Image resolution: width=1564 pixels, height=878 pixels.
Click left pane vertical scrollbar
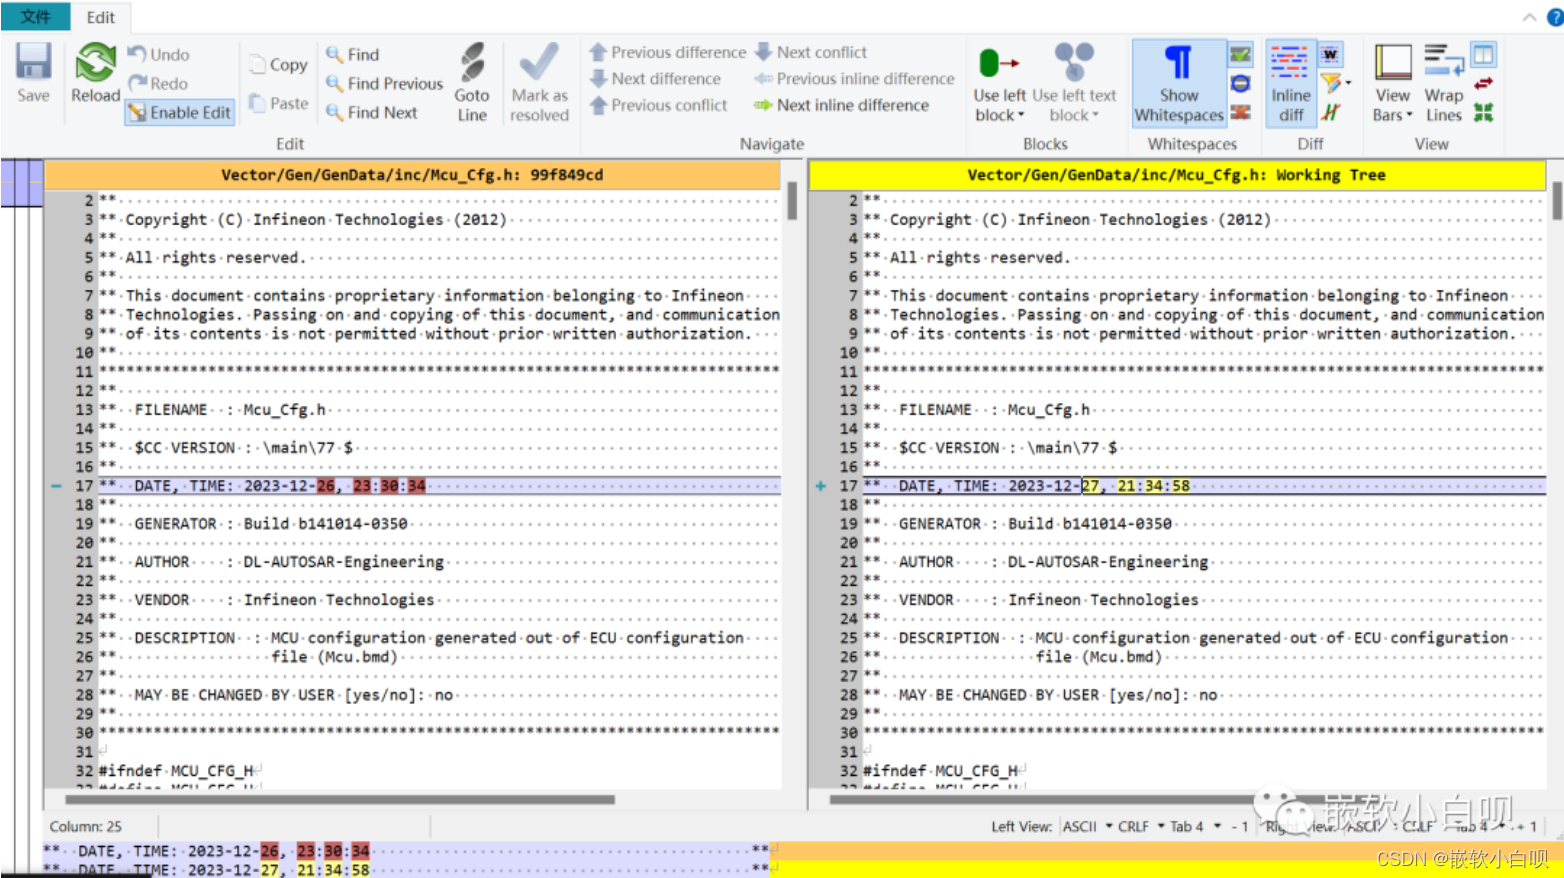coord(792,200)
